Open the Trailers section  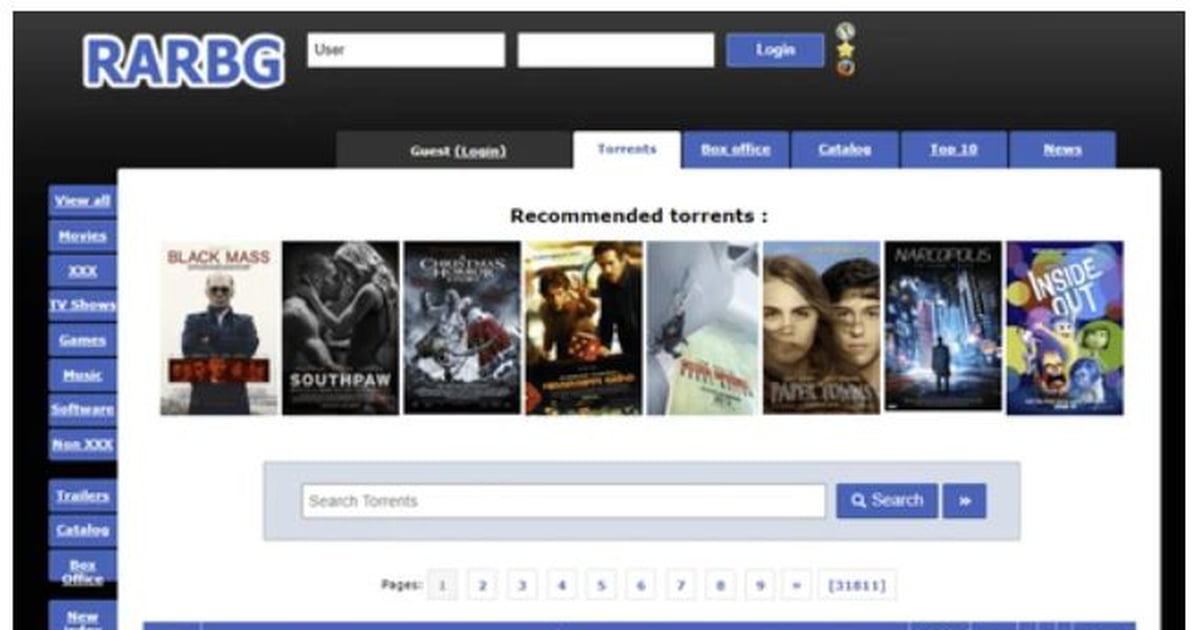[81, 496]
